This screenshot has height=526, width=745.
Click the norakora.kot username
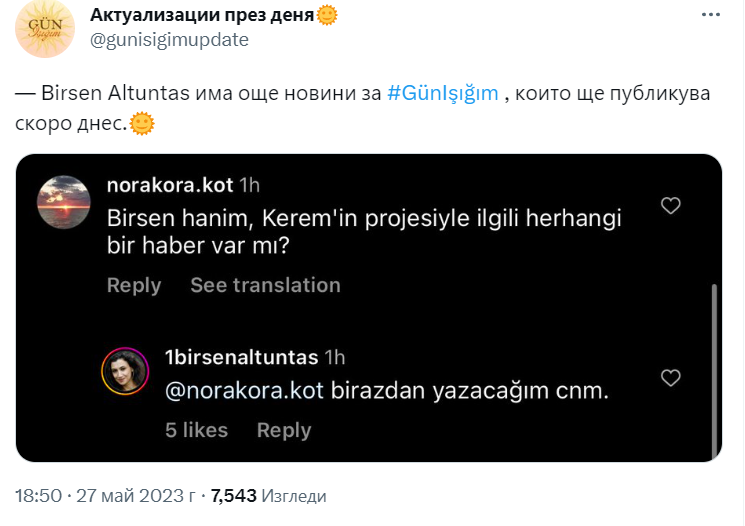click(x=169, y=185)
